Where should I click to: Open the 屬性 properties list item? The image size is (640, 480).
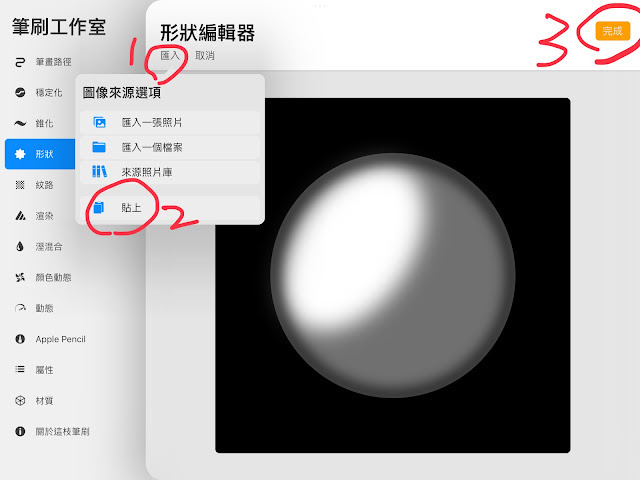click(42, 370)
